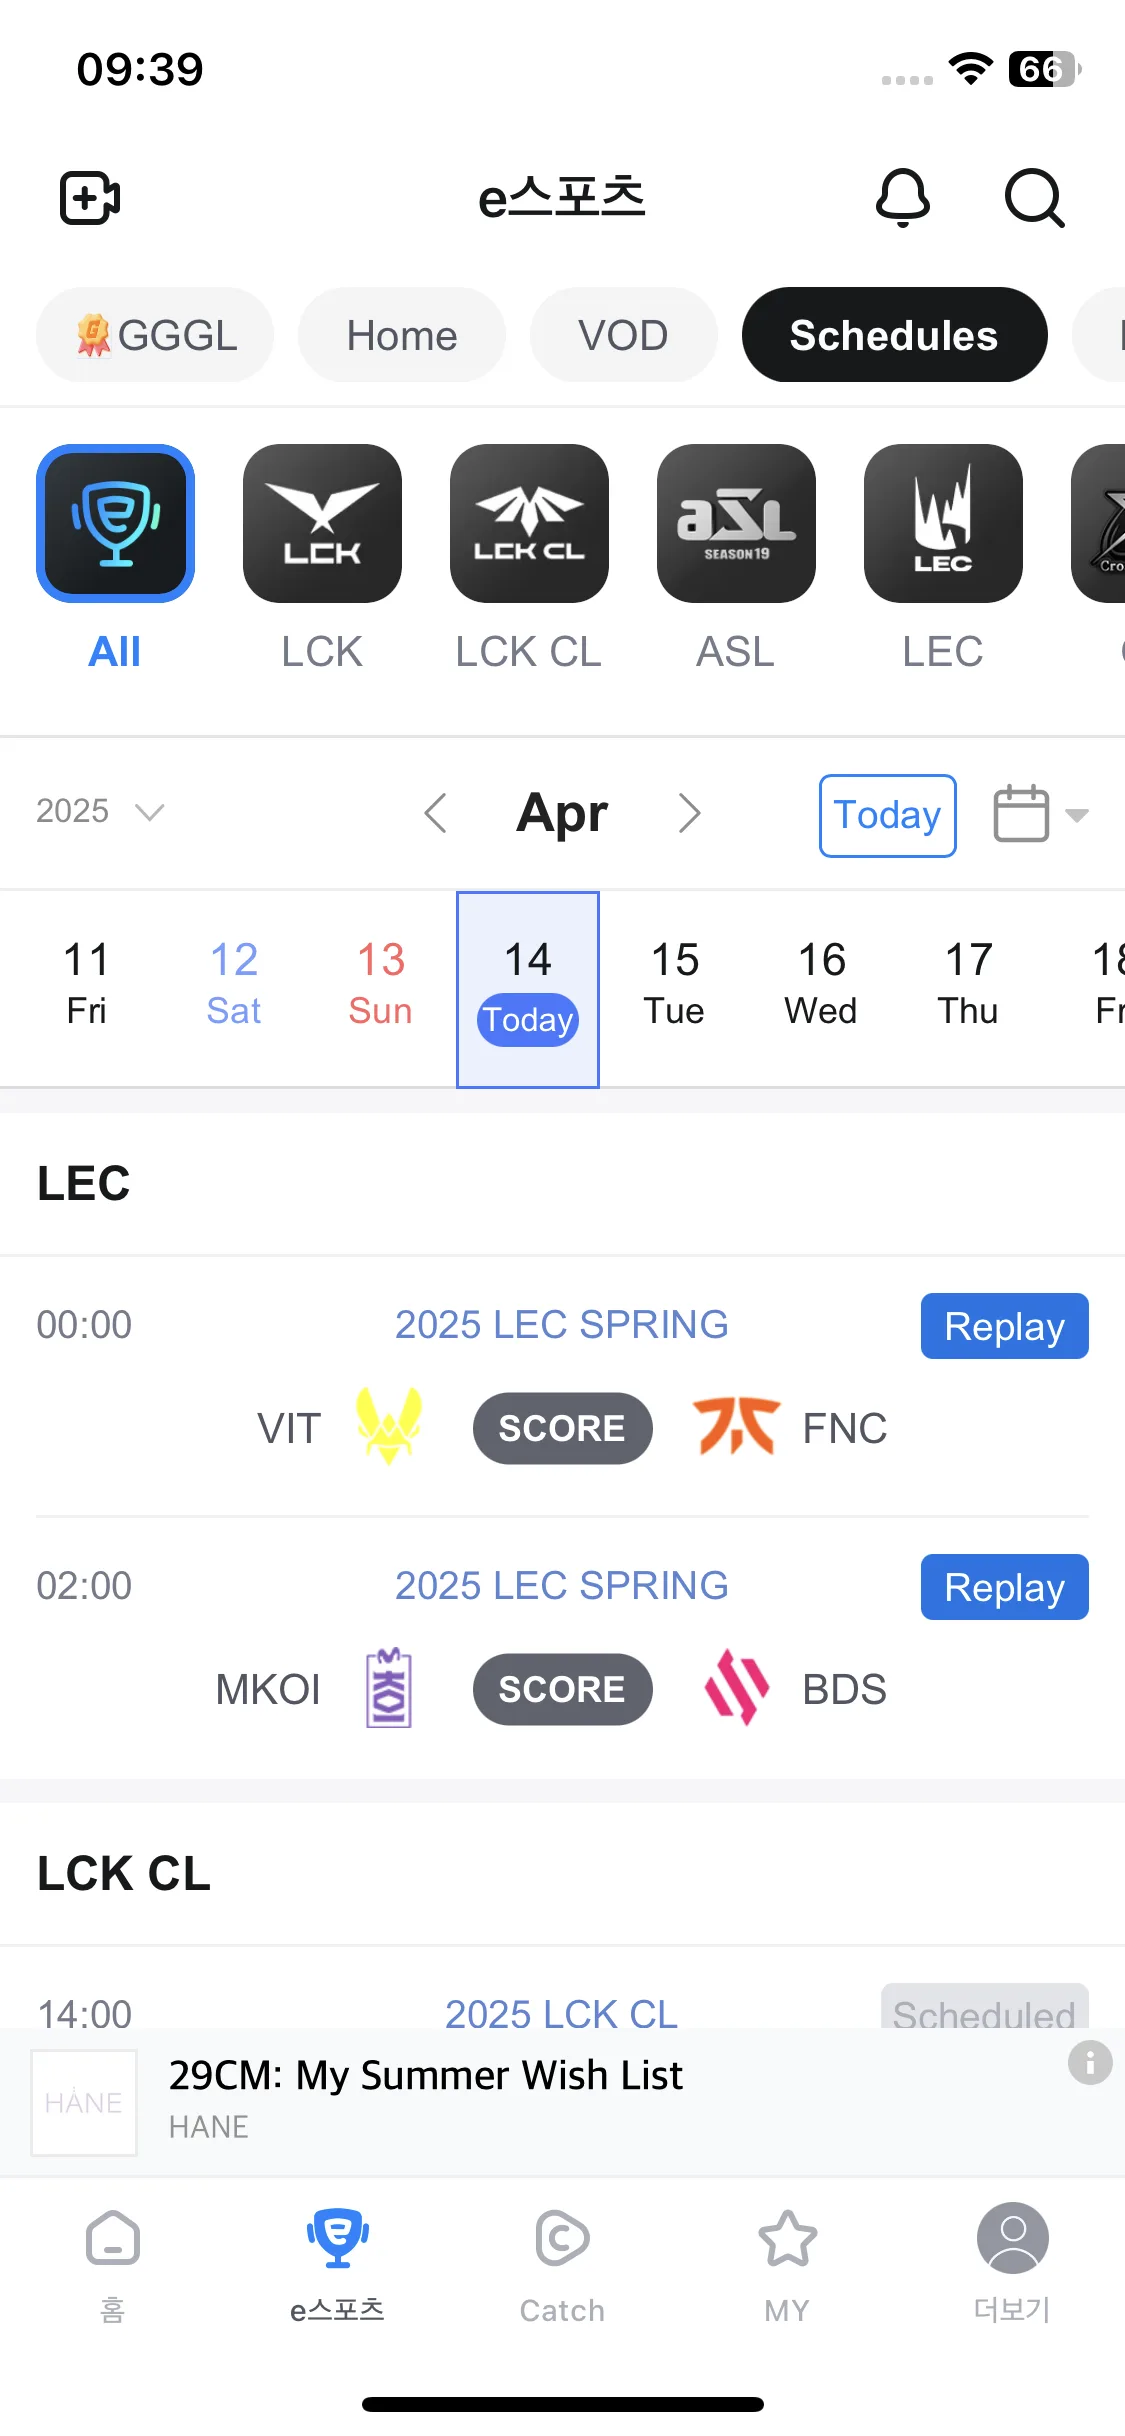1125x2436 pixels.
Task: Open notifications bell
Action: [903, 197]
